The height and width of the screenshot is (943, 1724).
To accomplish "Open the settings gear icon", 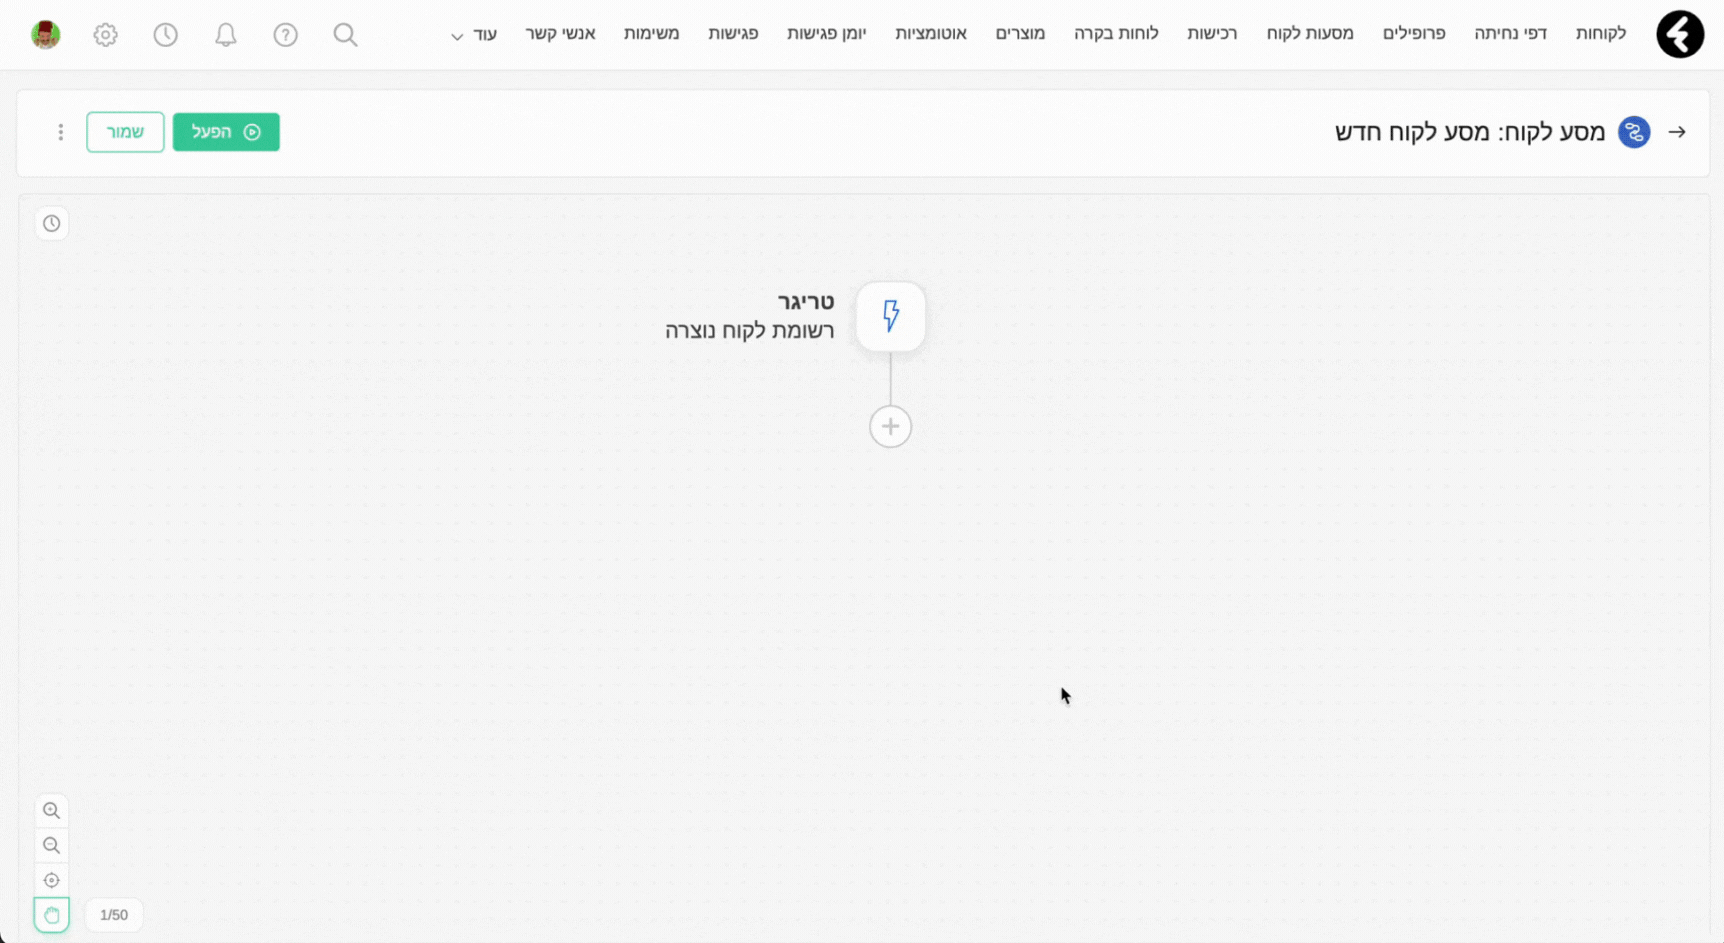I will pos(105,35).
